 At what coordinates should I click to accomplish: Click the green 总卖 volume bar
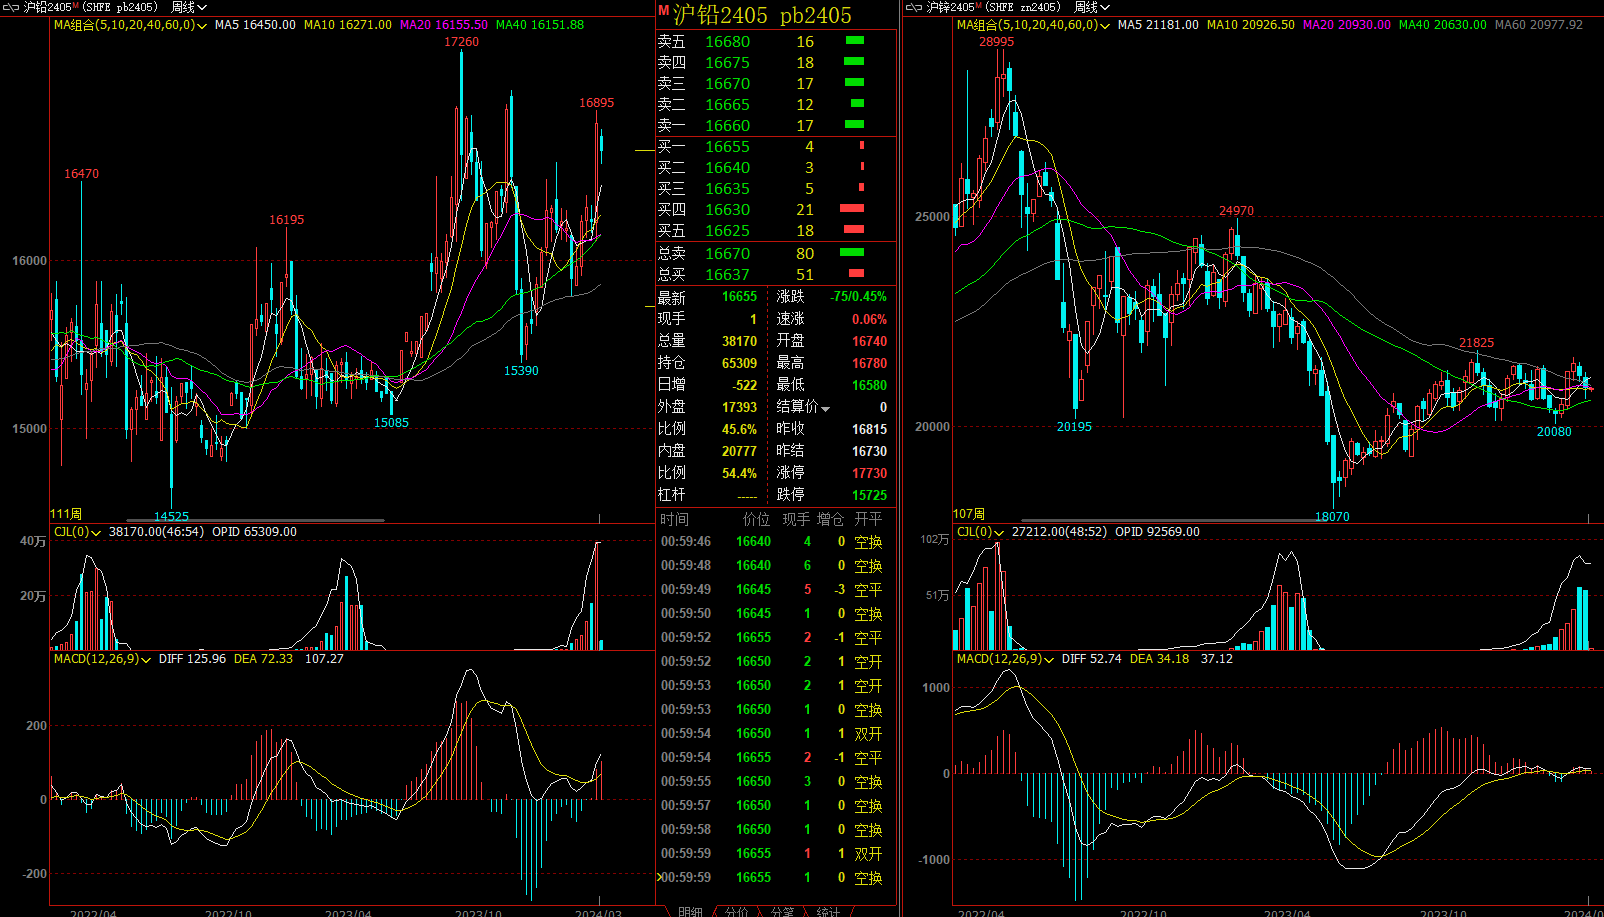click(851, 253)
